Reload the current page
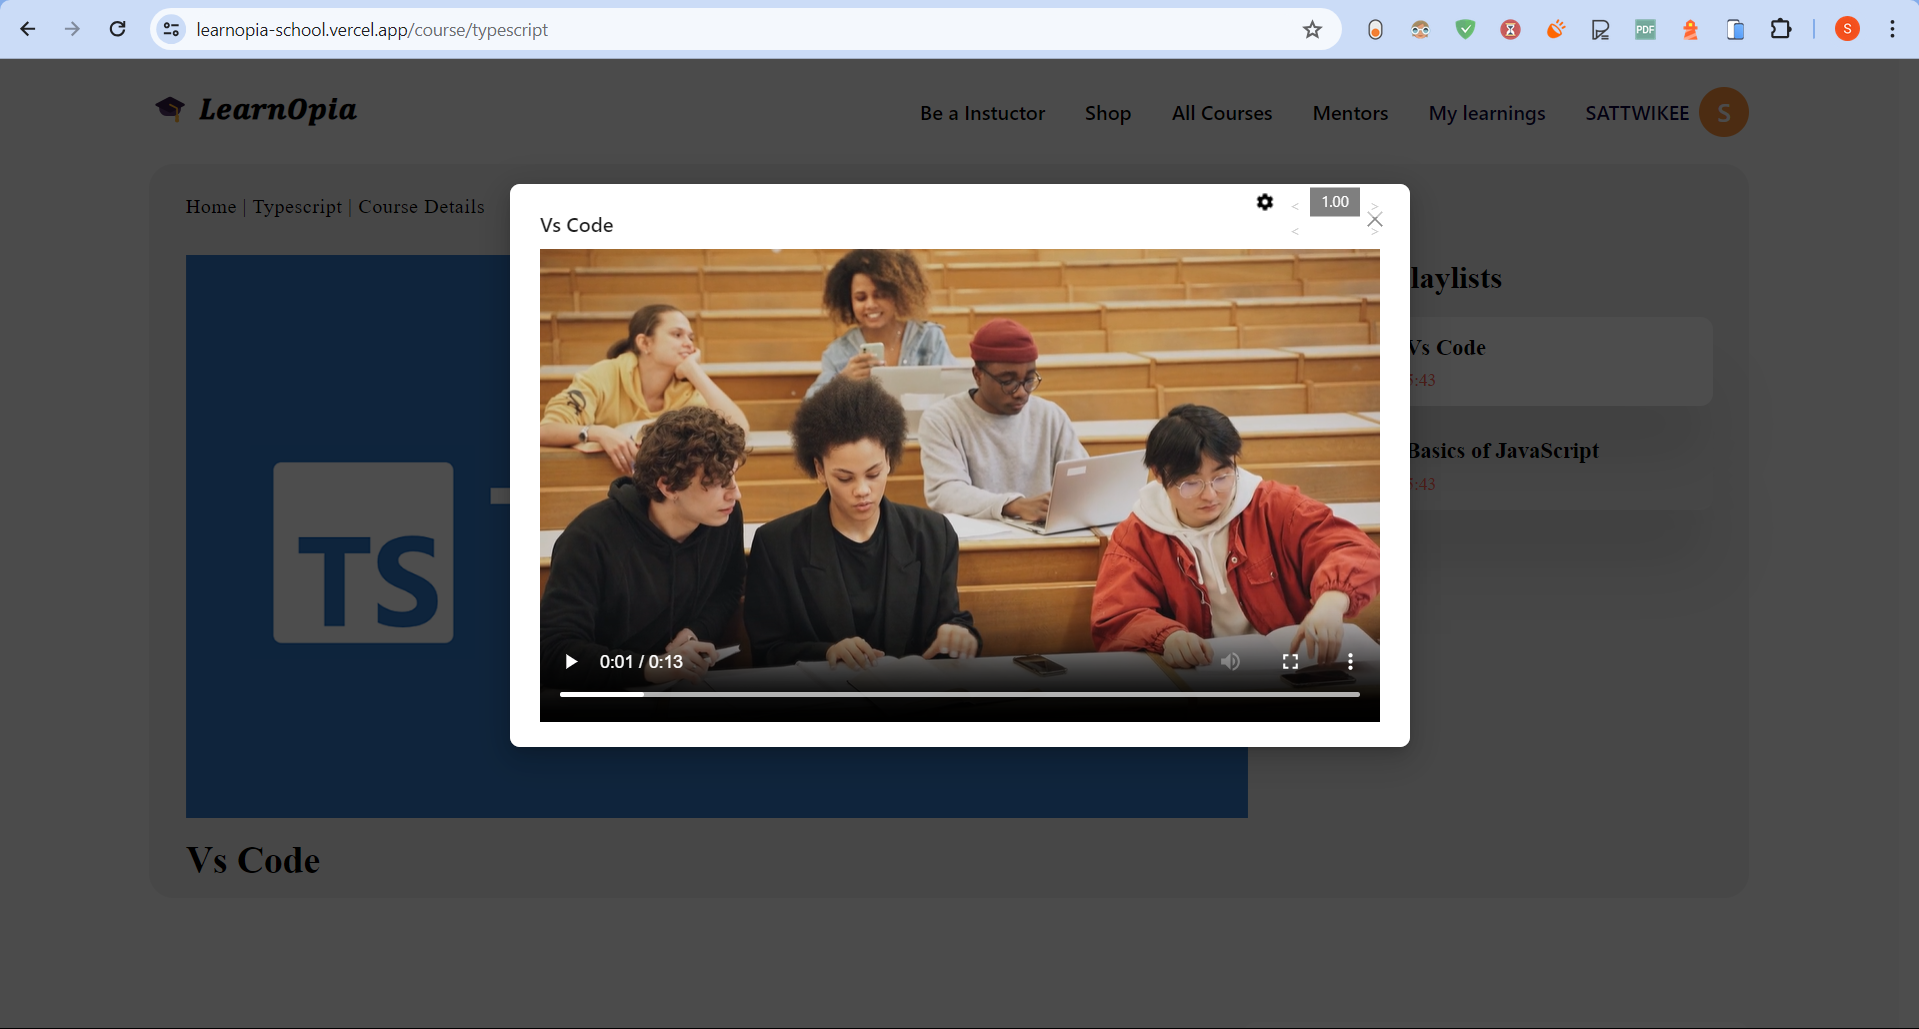The width and height of the screenshot is (1919, 1029). [x=117, y=29]
